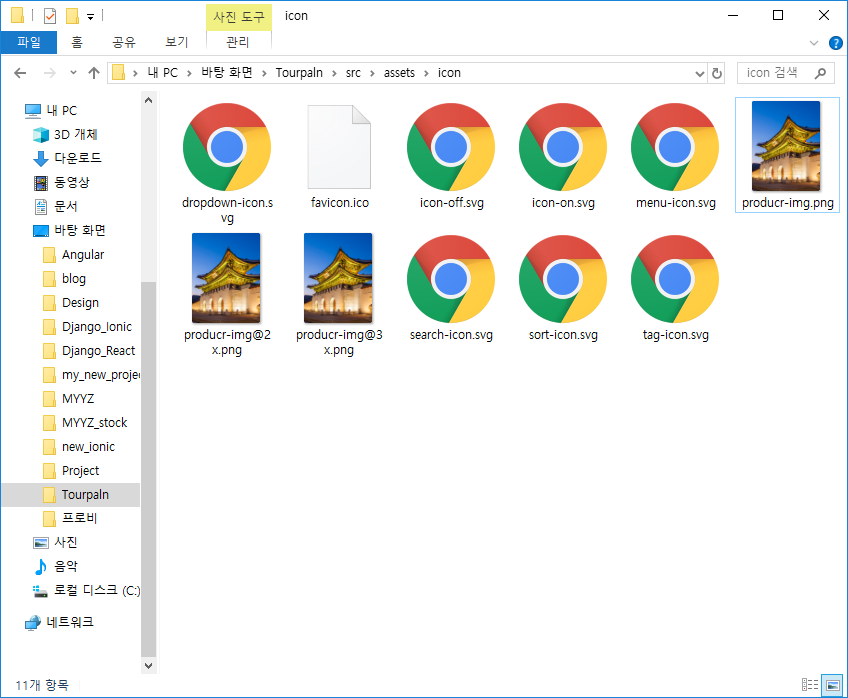Go back with the back arrow

[20, 73]
